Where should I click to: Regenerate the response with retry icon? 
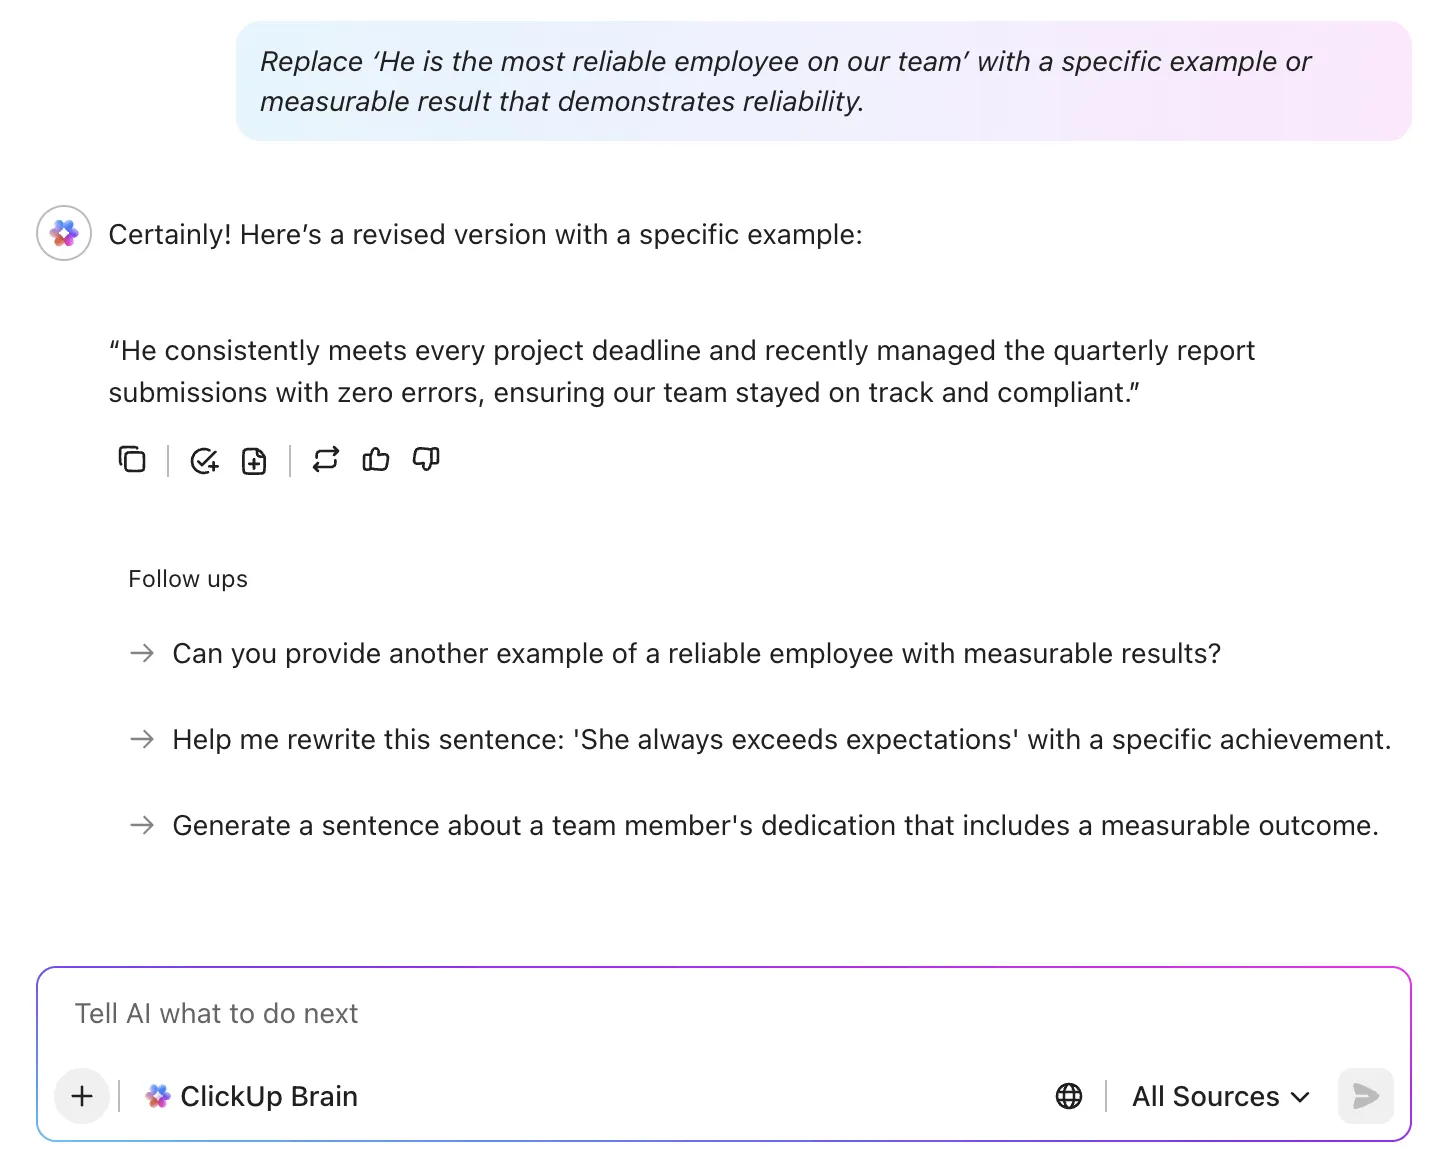[x=326, y=459]
